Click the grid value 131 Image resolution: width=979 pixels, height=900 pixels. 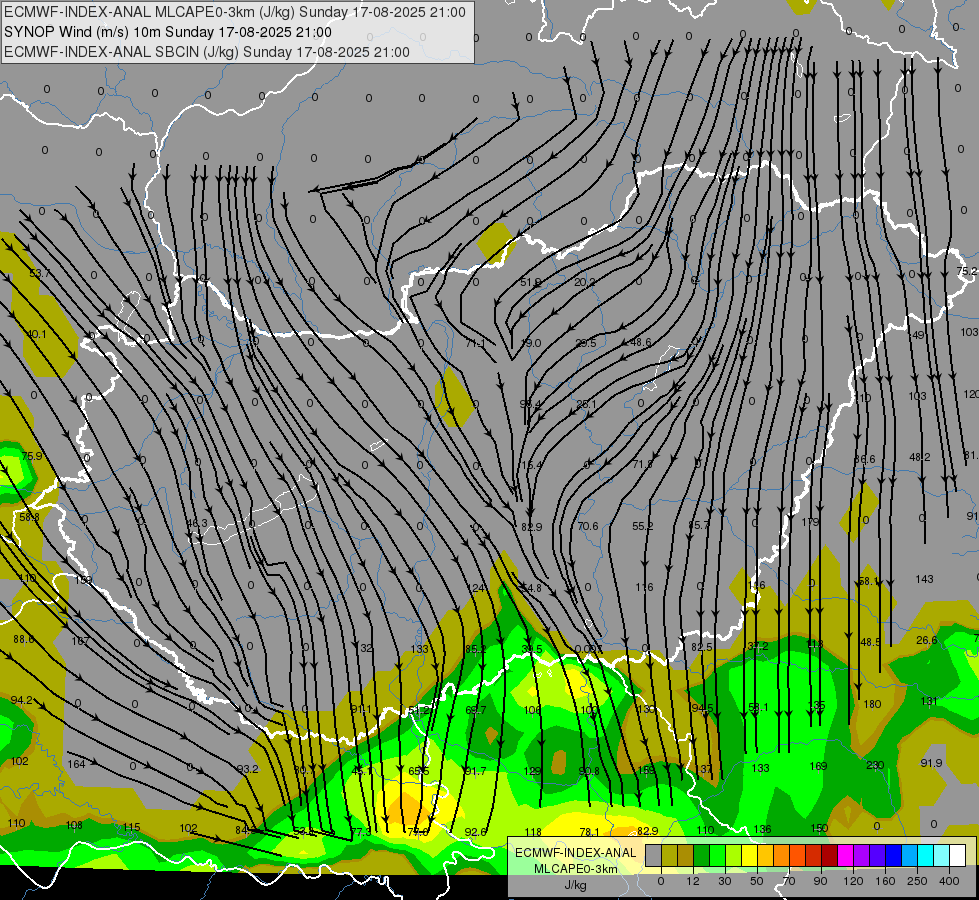(x=929, y=701)
